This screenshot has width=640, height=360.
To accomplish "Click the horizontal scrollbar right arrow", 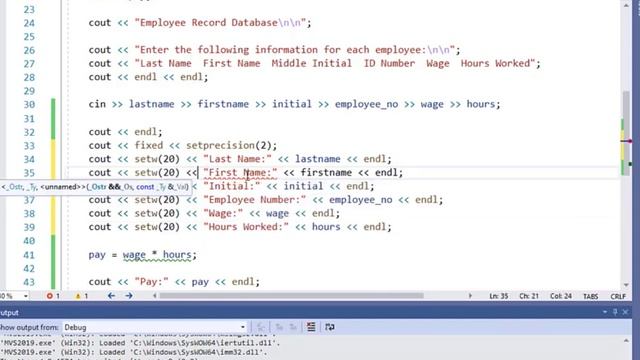I will [470, 296].
